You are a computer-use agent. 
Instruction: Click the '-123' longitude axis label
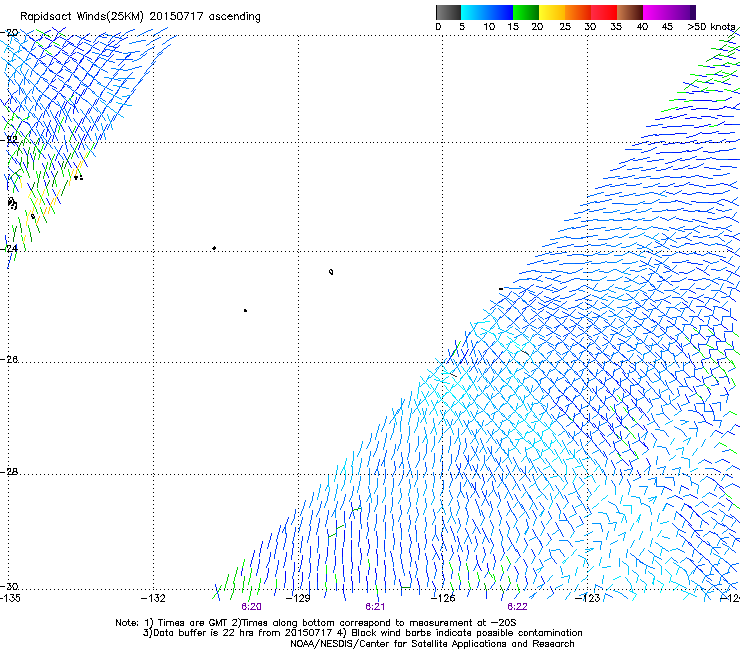point(587,598)
